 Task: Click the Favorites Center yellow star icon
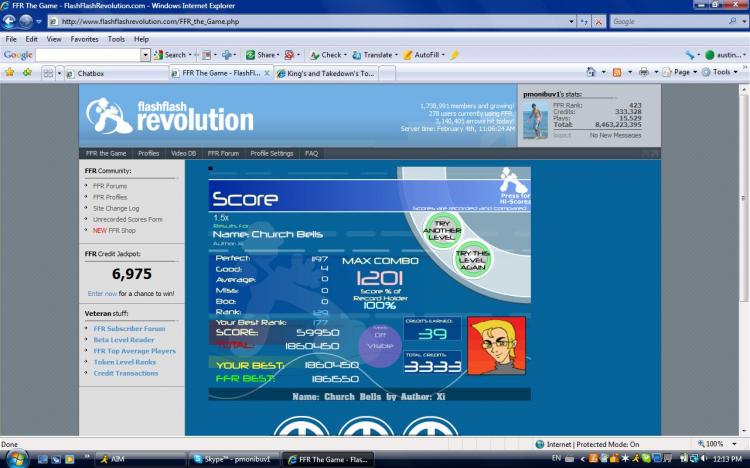[10, 73]
